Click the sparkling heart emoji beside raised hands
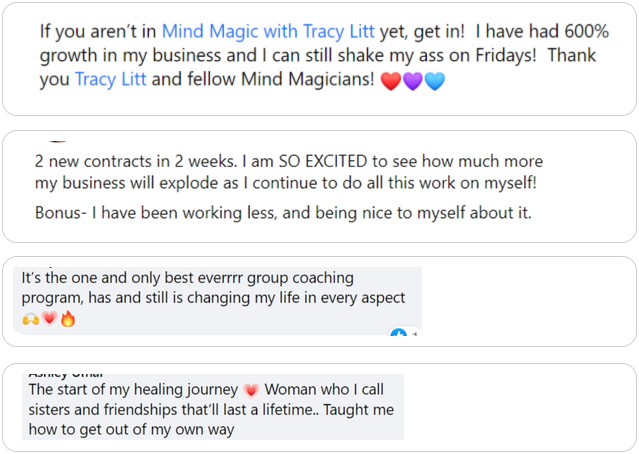The height and width of the screenshot is (454, 639). 49,318
